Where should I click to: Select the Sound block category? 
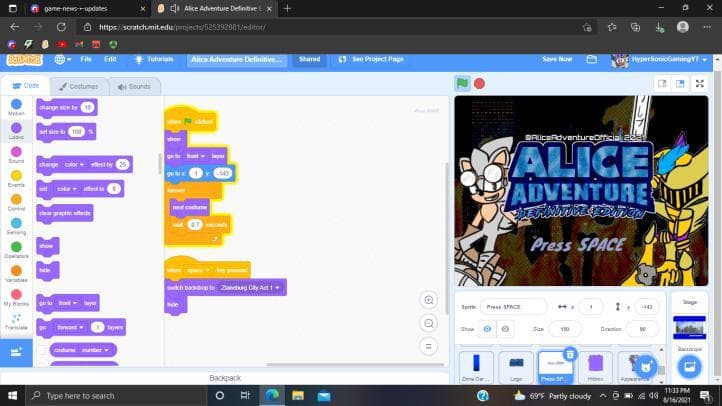point(16,155)
